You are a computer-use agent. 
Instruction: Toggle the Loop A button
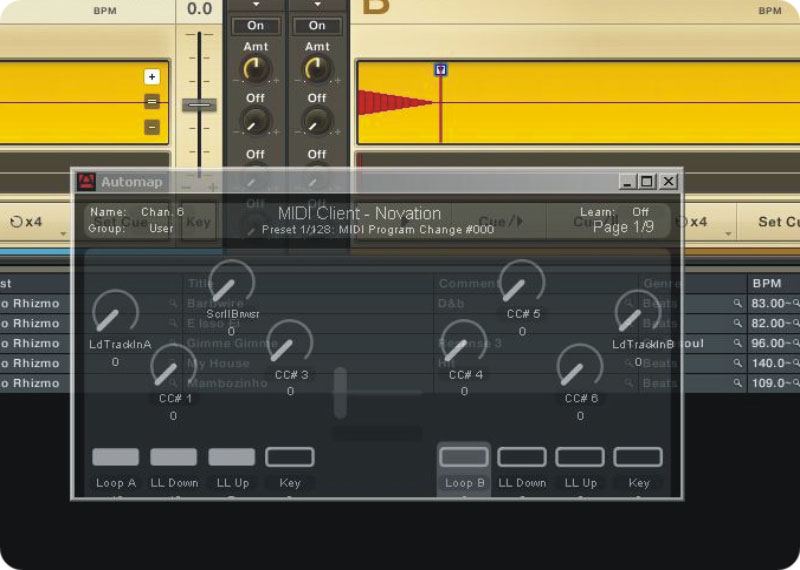tap(116, 457)
